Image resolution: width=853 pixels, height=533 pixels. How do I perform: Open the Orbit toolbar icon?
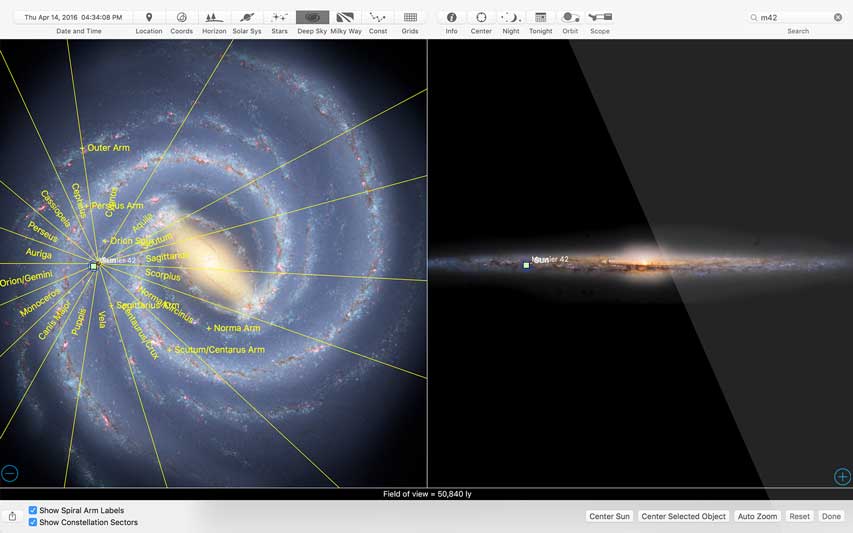tap(570, 17)
